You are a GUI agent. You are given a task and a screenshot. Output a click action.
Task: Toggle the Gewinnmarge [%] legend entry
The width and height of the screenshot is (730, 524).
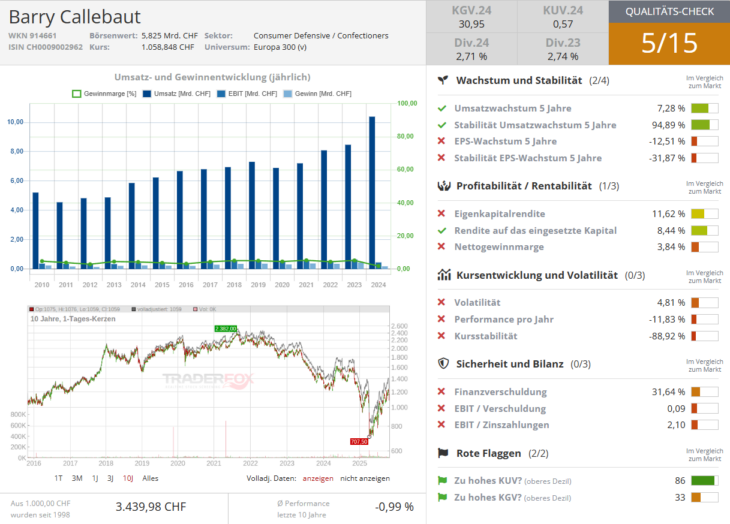(103, 94)
